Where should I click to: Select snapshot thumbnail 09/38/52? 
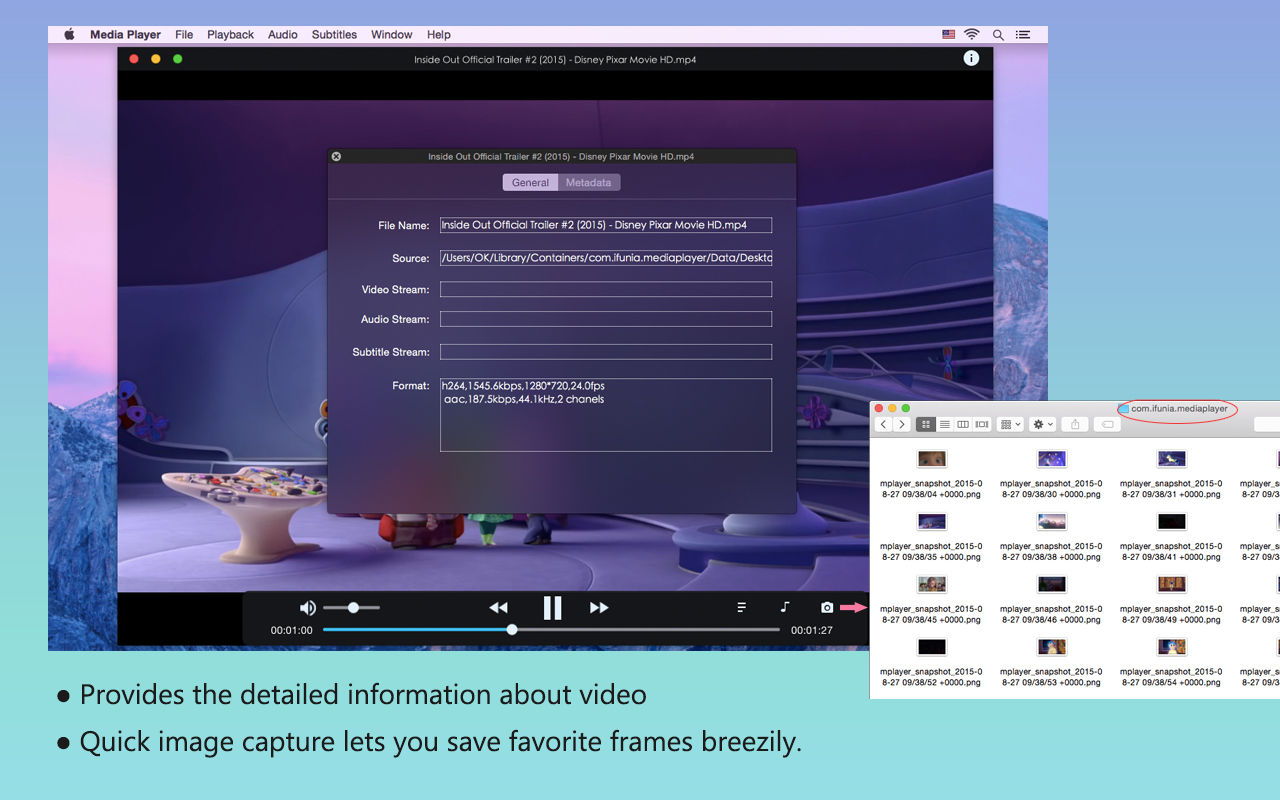coord(931,647)
